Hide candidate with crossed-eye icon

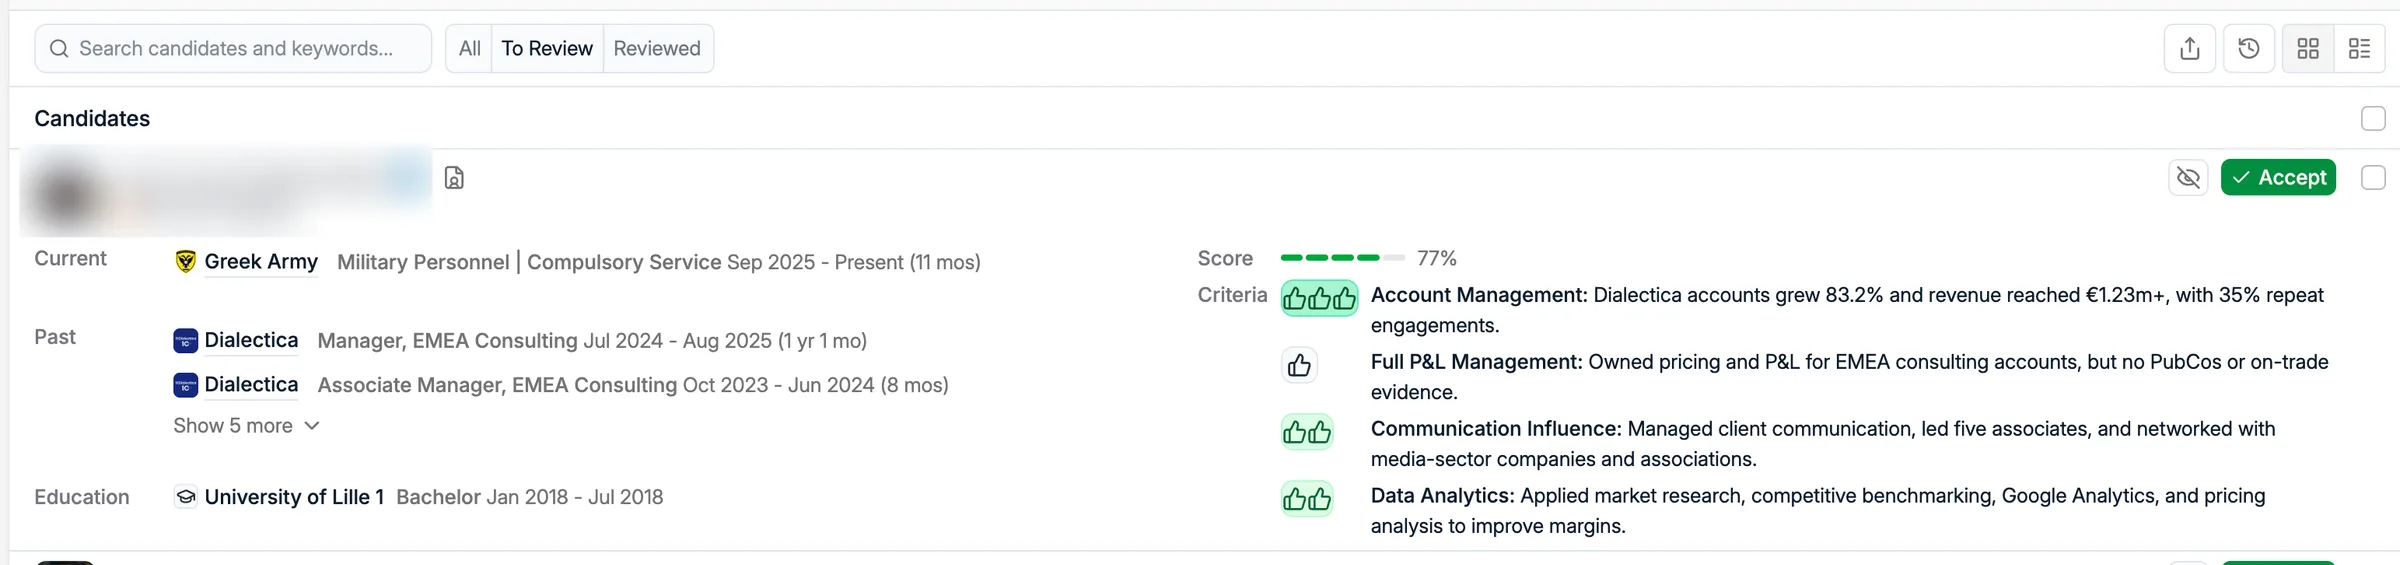(2188, 178)
